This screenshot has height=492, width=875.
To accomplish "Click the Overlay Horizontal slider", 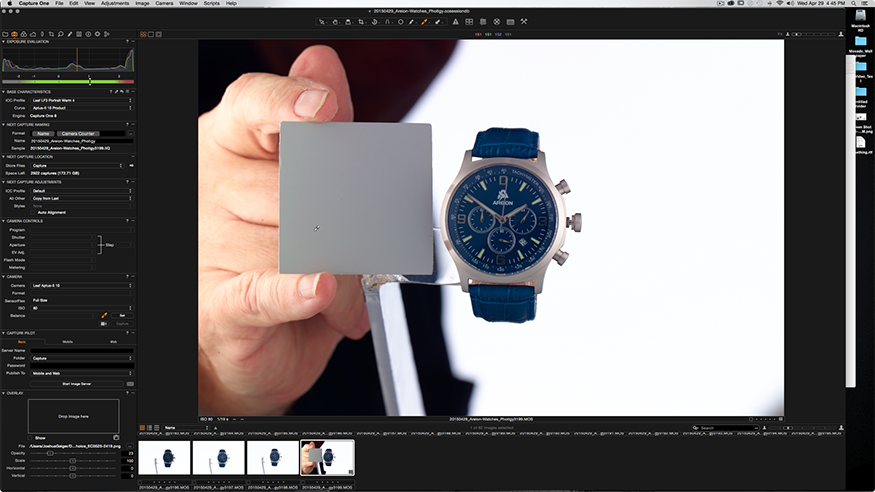I will [74, 468].
